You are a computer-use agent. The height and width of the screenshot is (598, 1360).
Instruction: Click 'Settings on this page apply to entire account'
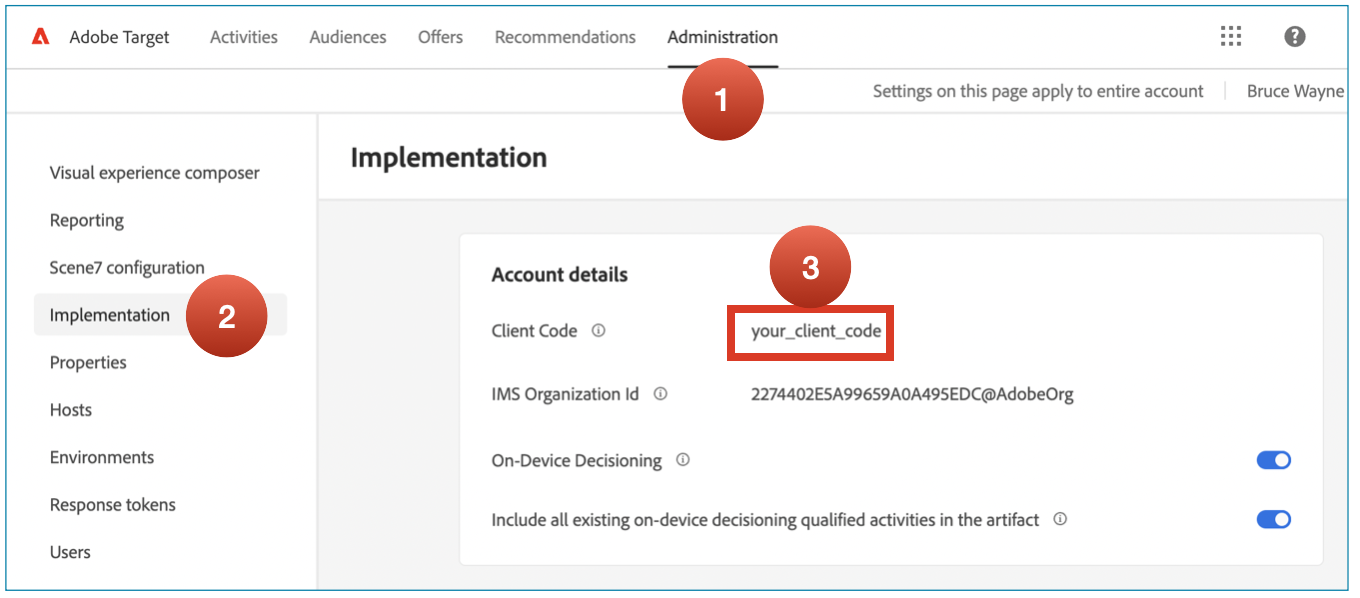(1038, 91)
